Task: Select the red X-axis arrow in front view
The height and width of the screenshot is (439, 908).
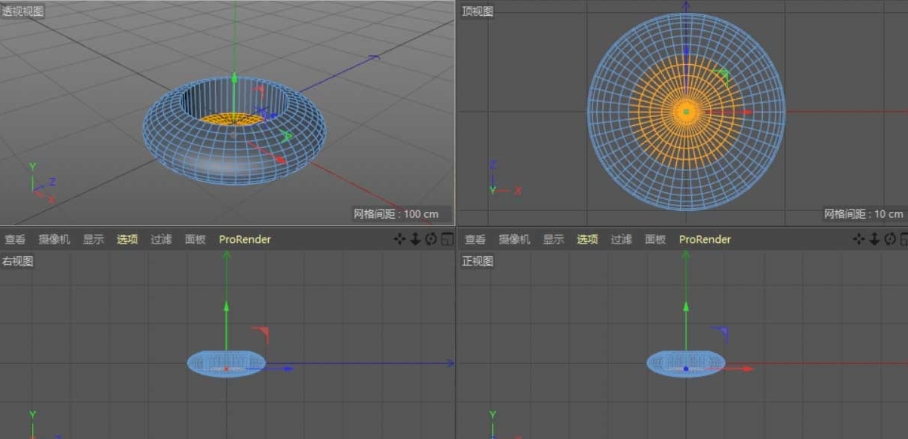Action: pos(747,368)
